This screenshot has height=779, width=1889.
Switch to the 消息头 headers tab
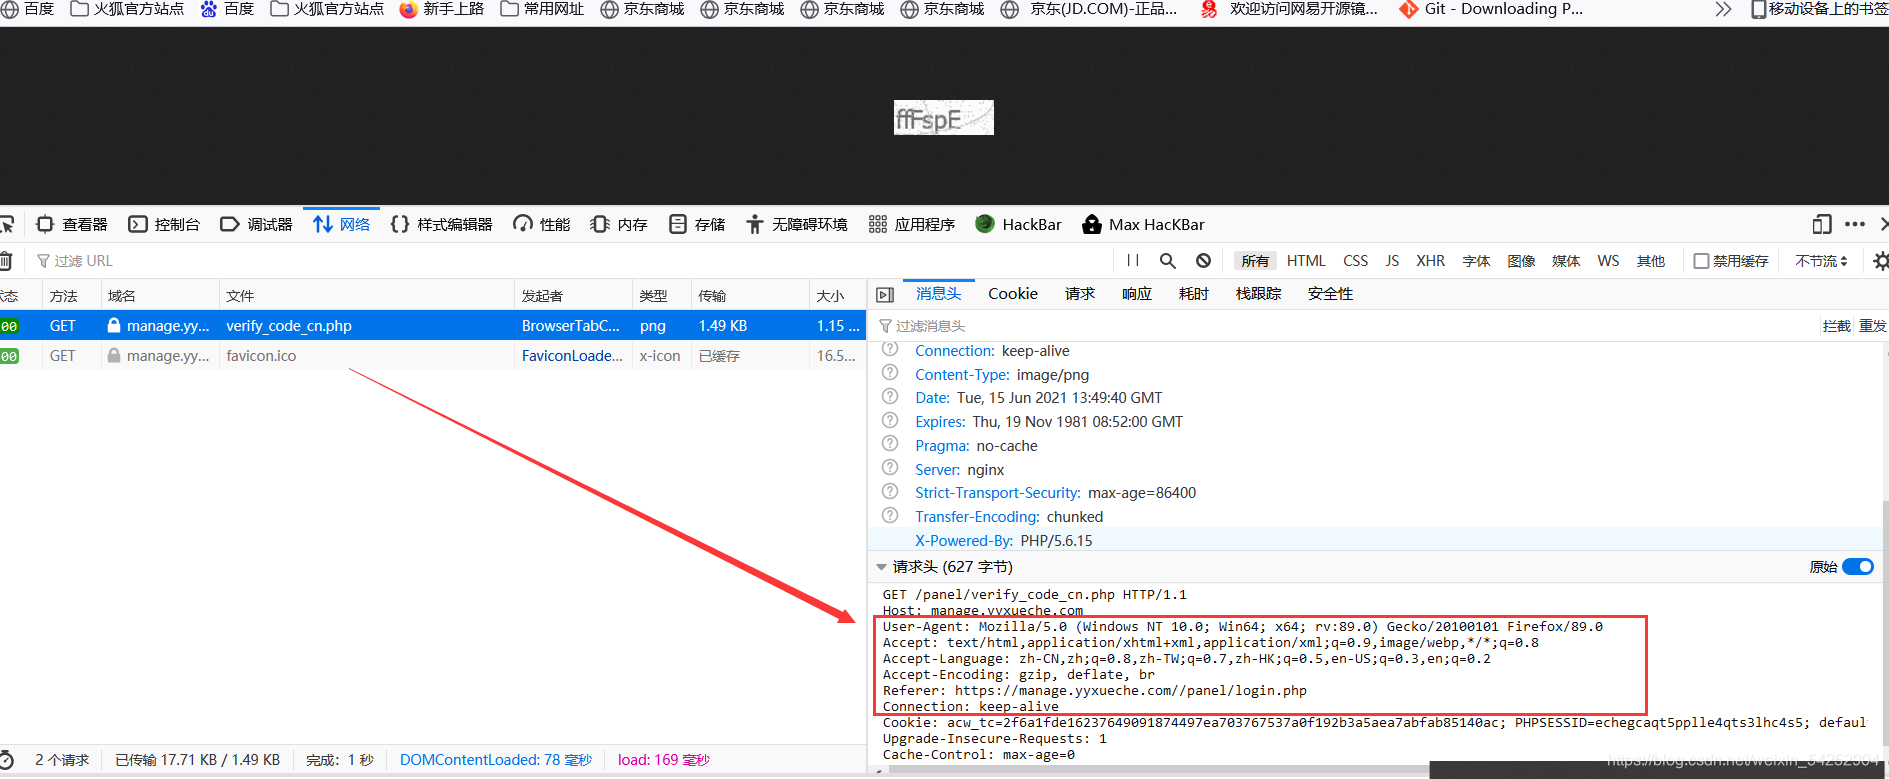point(938,293)
